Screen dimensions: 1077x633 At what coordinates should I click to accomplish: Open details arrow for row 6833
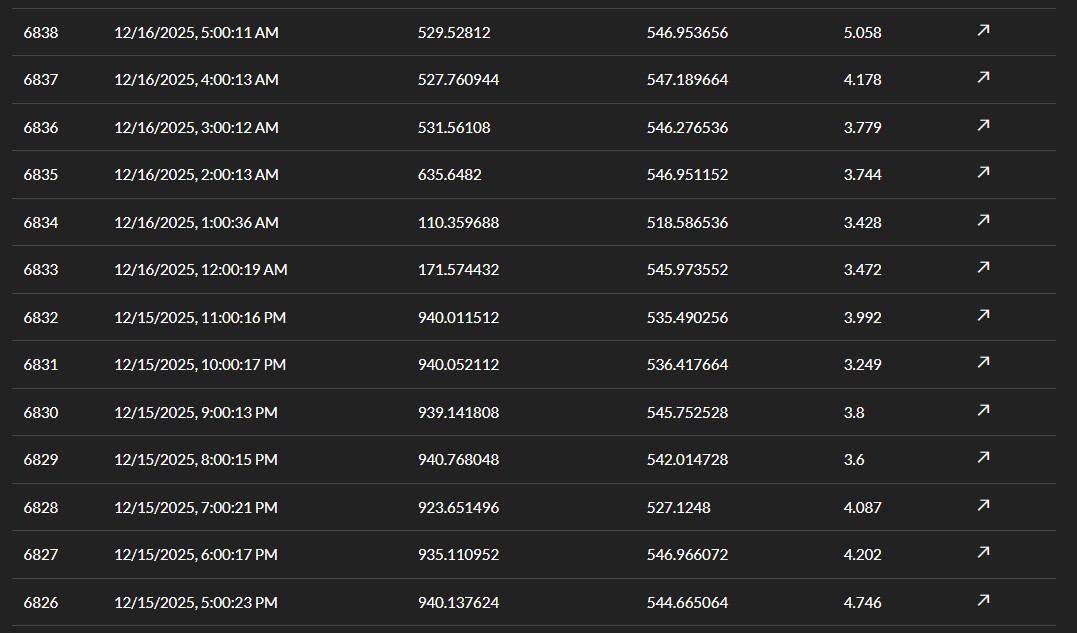tap(983, 268)
